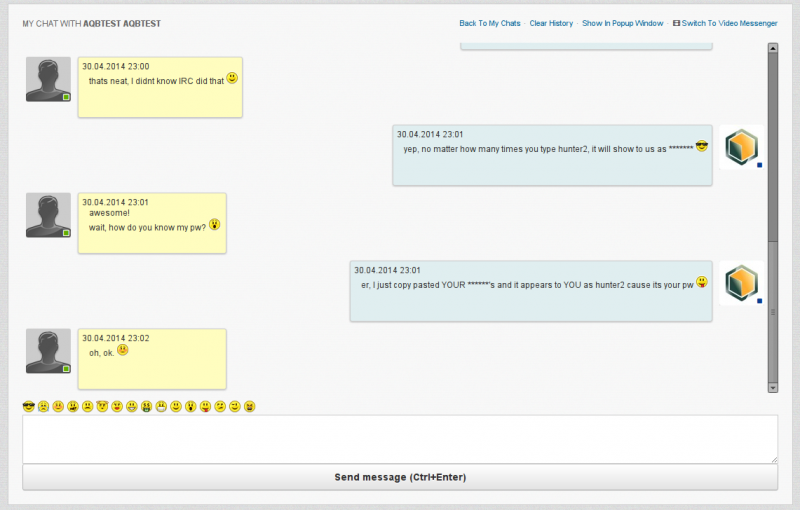Click the tongue-out smiley in the "copy pasted" message

pos(702,282)
